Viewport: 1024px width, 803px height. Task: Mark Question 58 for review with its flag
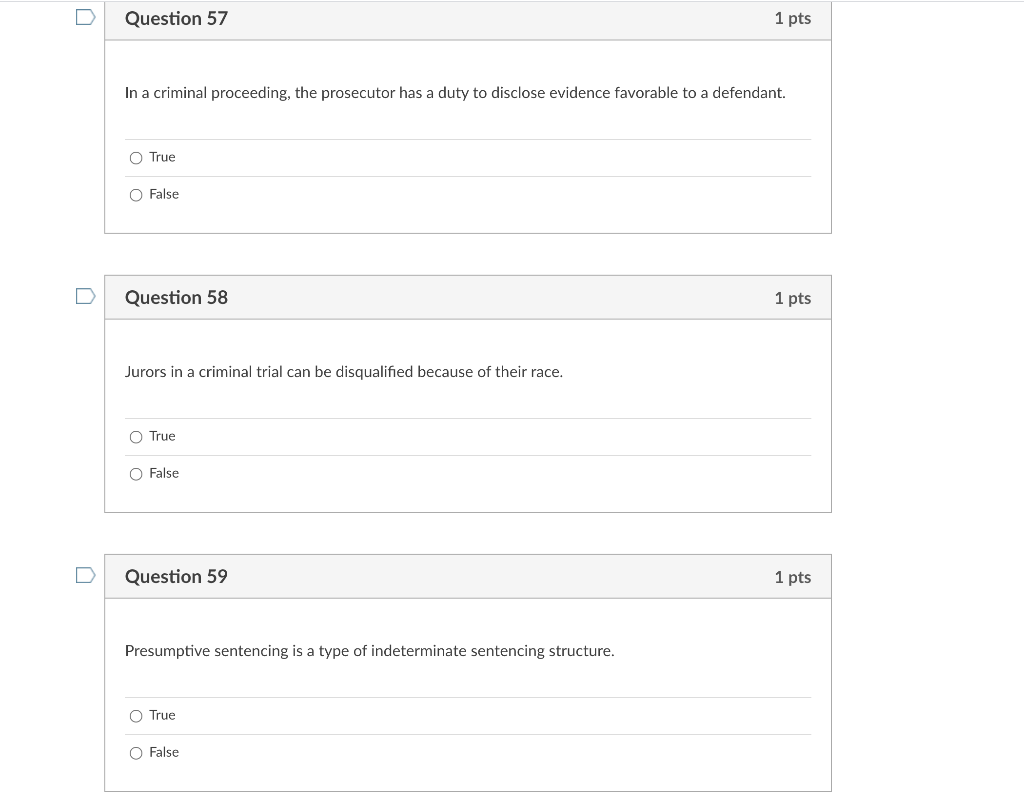tap(85, 295)
